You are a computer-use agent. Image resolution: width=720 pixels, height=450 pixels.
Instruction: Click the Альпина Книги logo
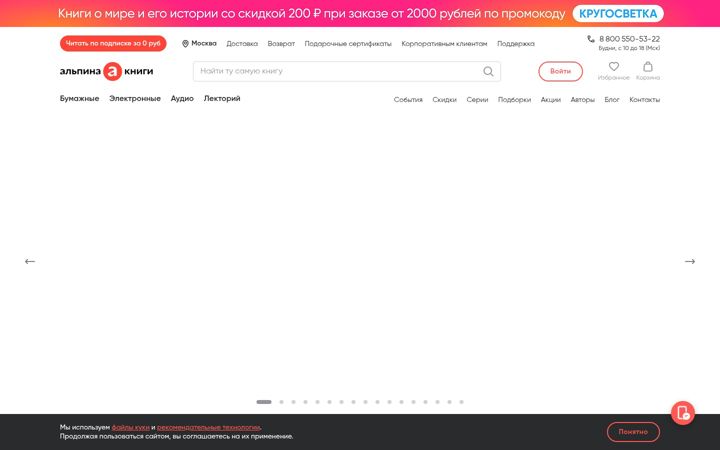click(107, 71)
